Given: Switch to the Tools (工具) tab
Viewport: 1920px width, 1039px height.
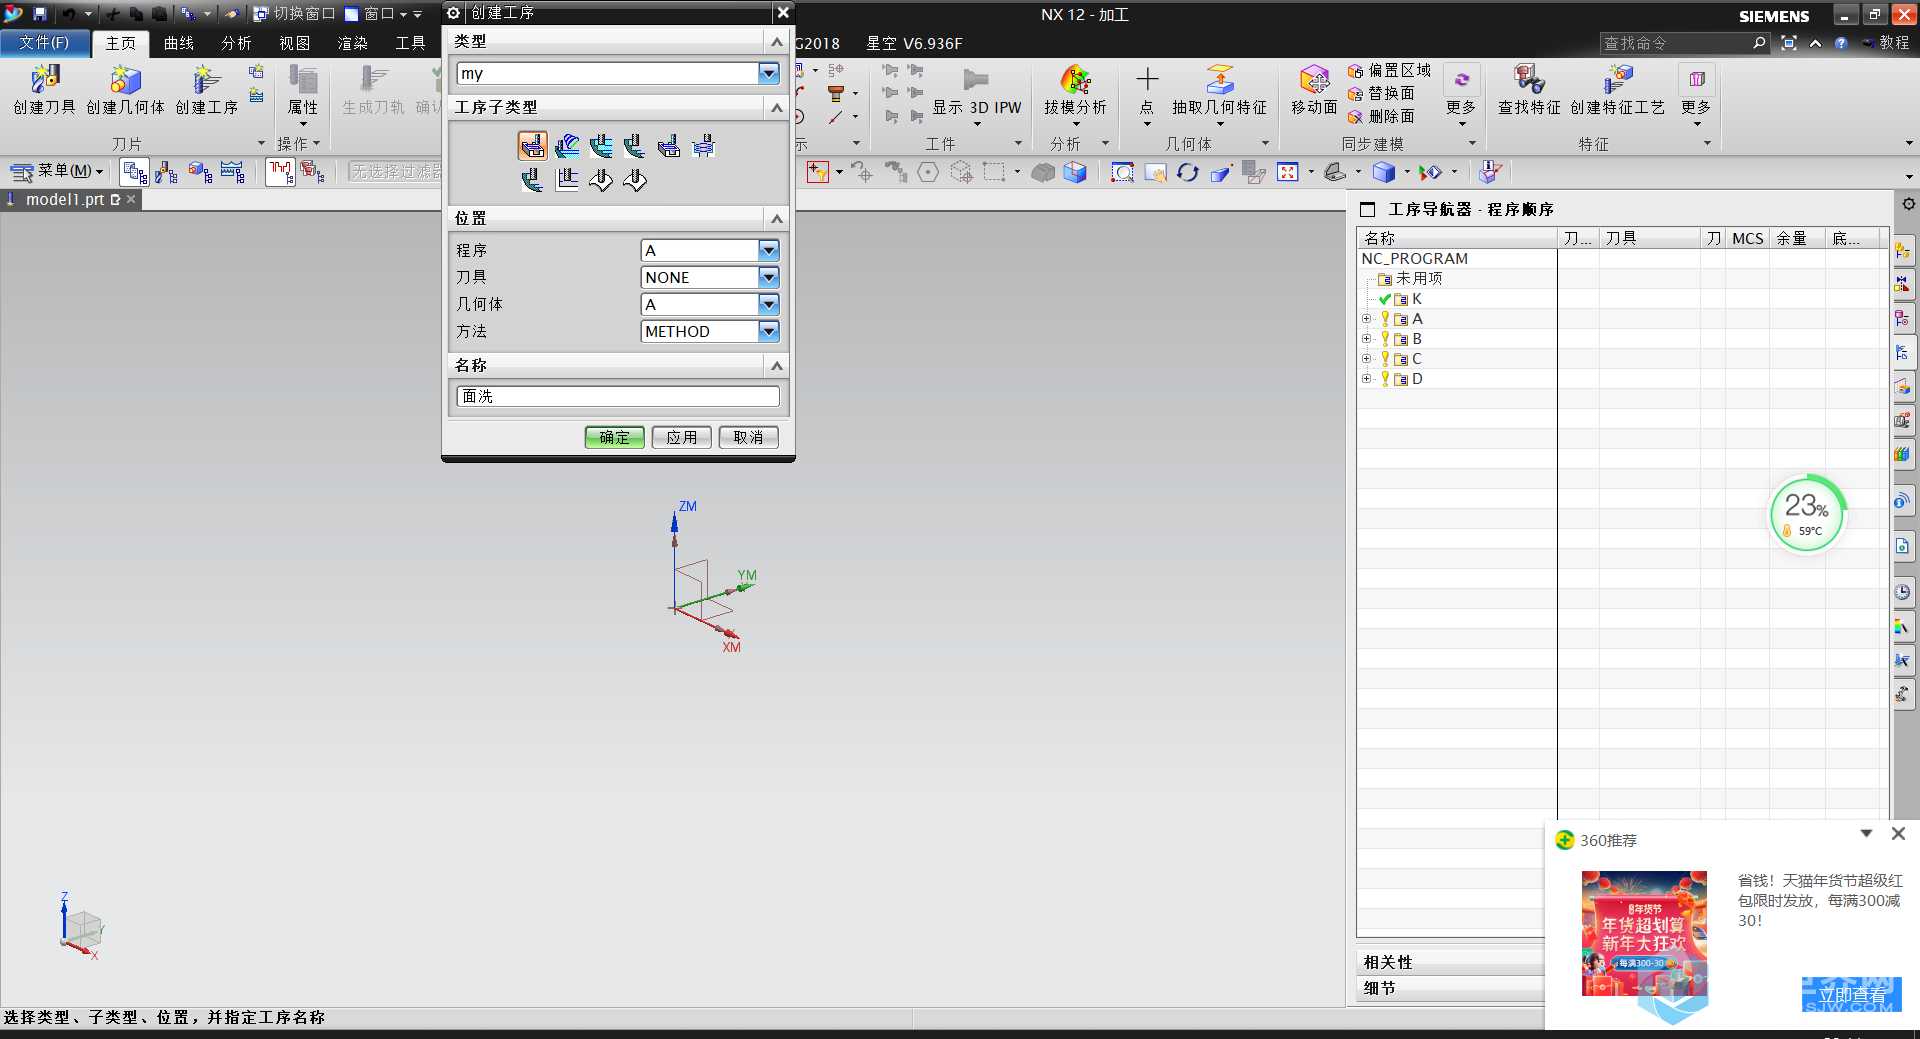Looking at the screenshot, I should 410,43.
